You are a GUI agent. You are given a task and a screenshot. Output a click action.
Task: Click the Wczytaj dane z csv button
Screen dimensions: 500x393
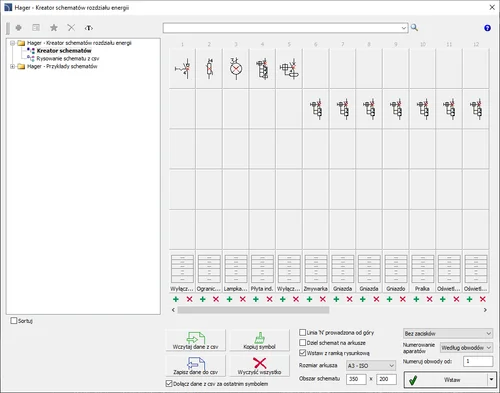(195, 340)
